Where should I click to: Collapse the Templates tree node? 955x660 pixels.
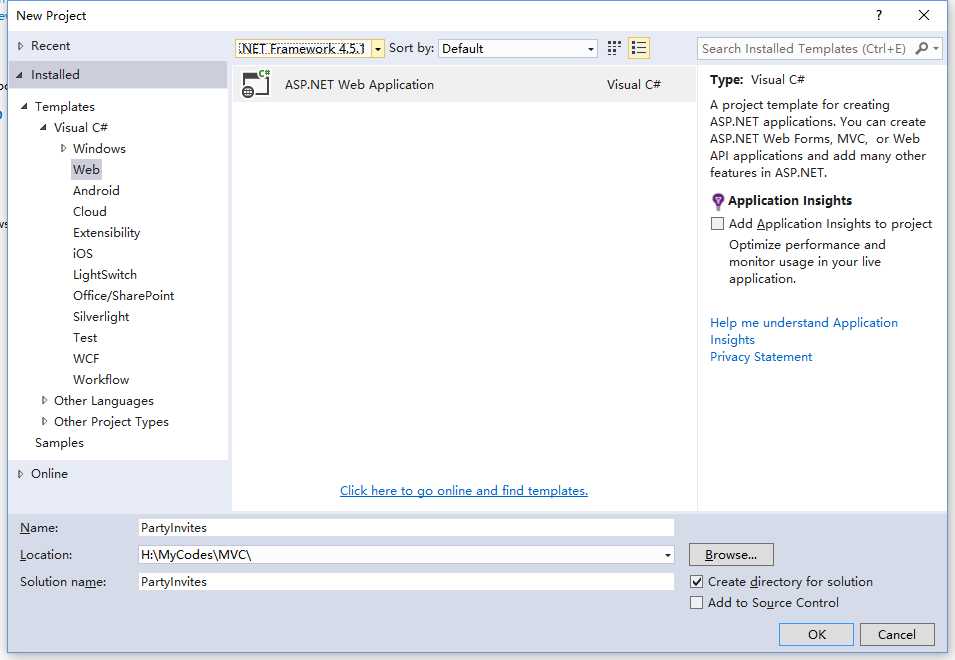tap(24, 107)
